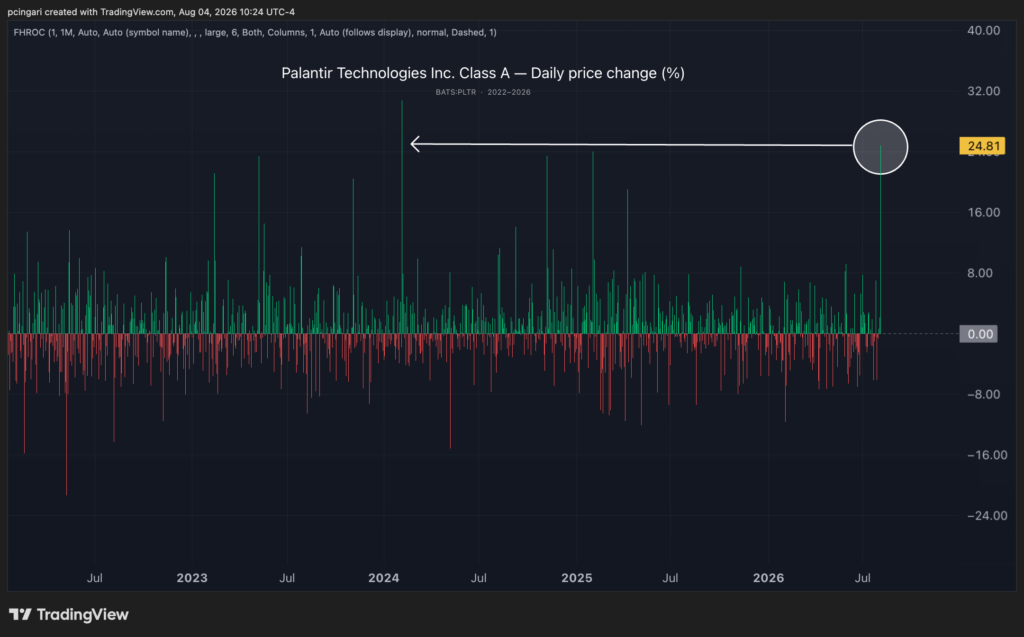
Task: Click the −8.00 price axis label
Action: pyautogui.click(x=984, y=395)
